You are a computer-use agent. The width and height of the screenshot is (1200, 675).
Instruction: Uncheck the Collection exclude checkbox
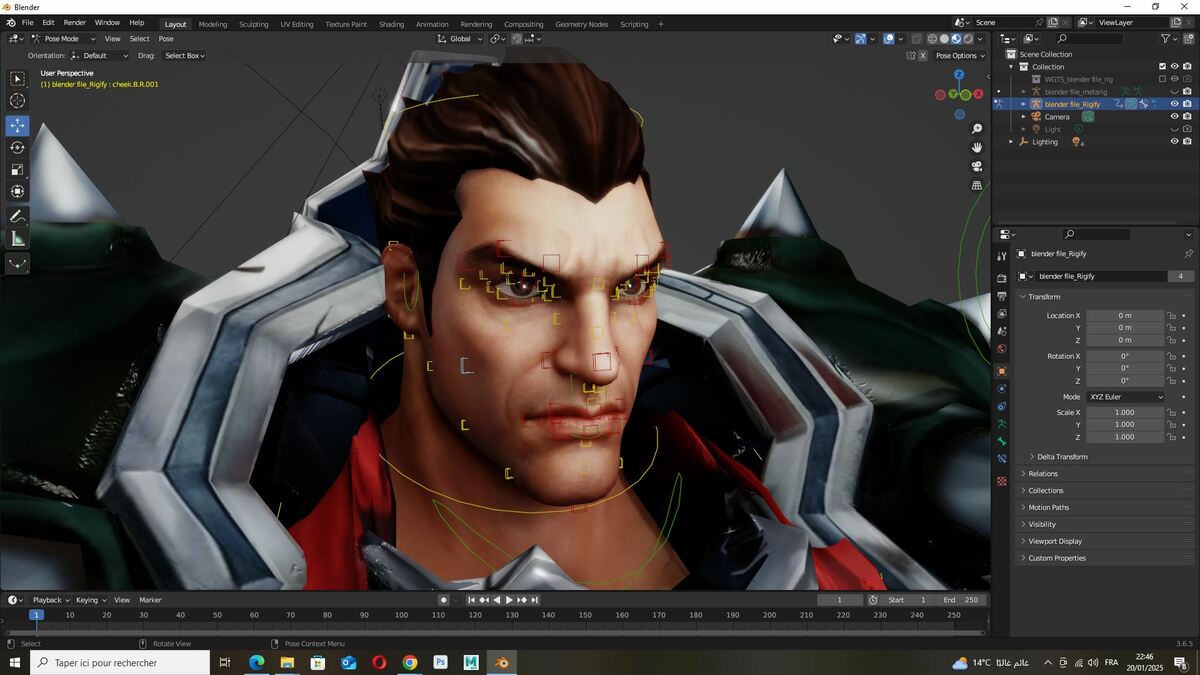click(x=1162, y=67)
